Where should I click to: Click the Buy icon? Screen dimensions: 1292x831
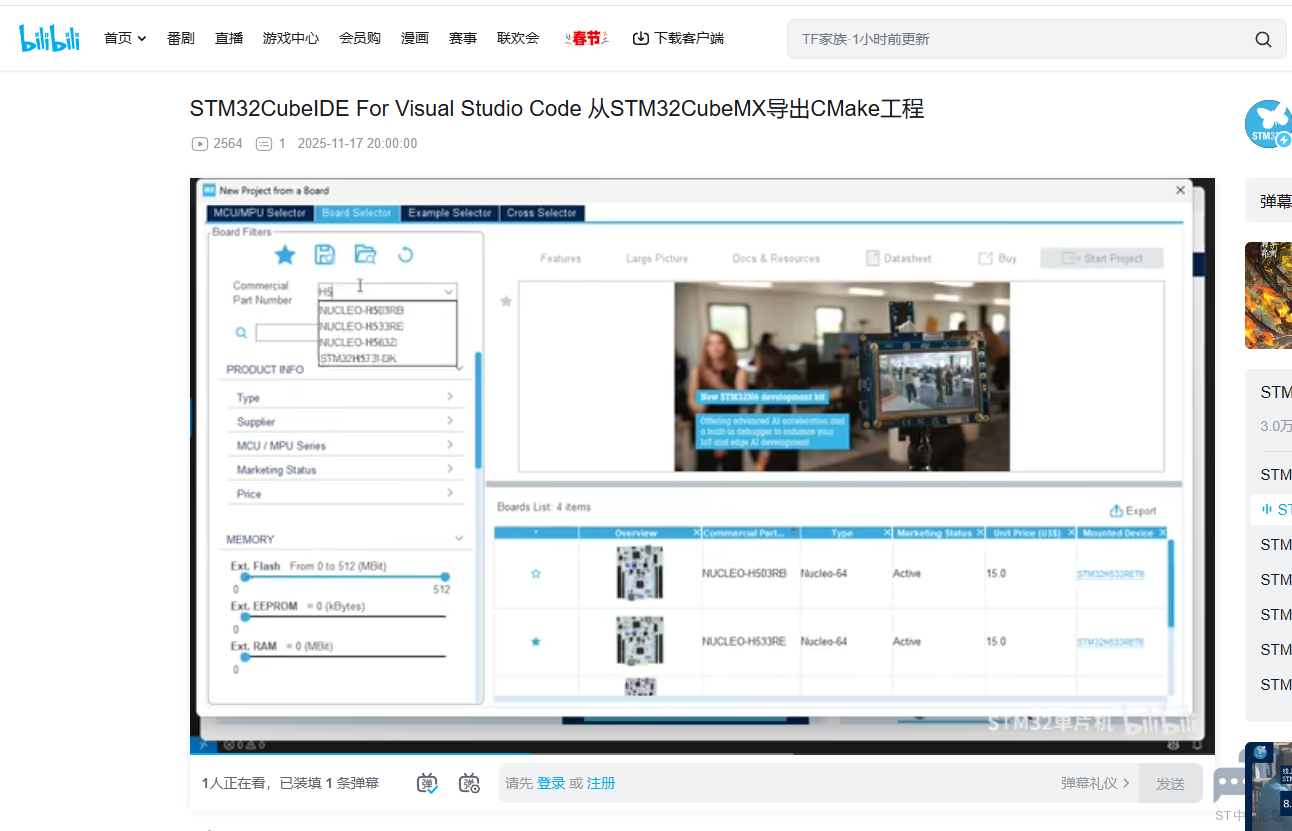point(986,258)
